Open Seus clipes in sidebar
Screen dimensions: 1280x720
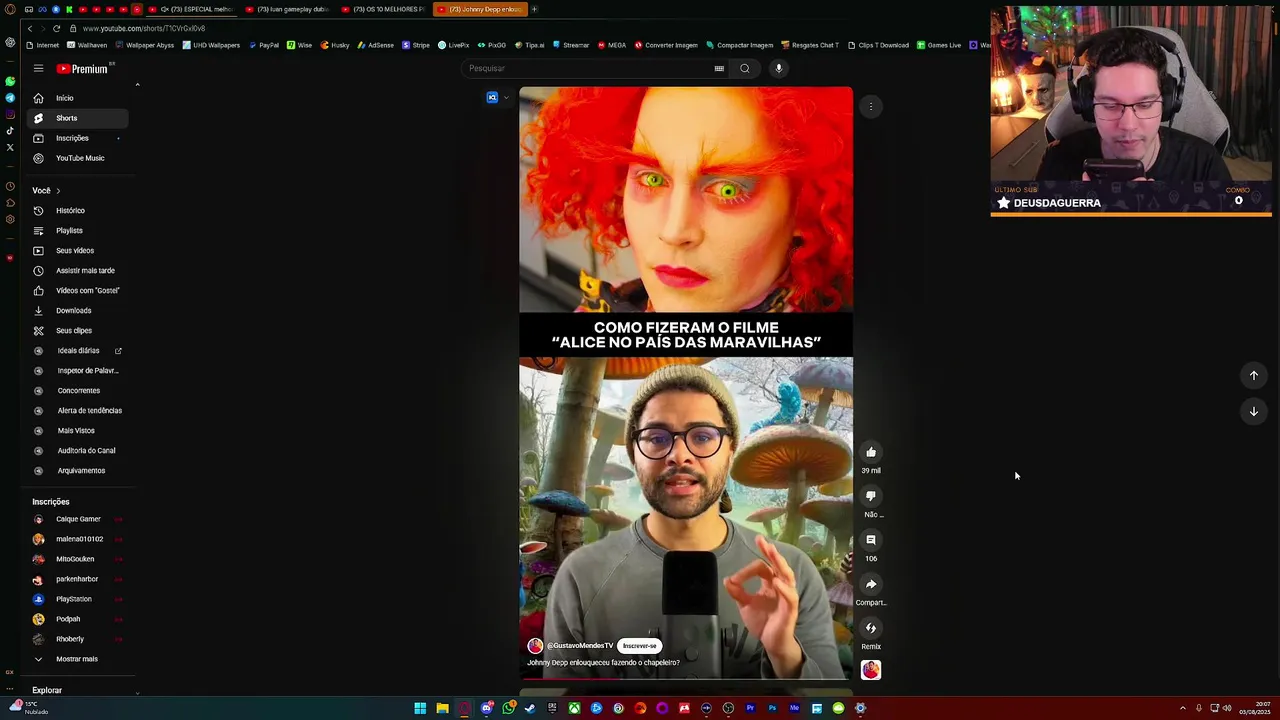(78, 331)
